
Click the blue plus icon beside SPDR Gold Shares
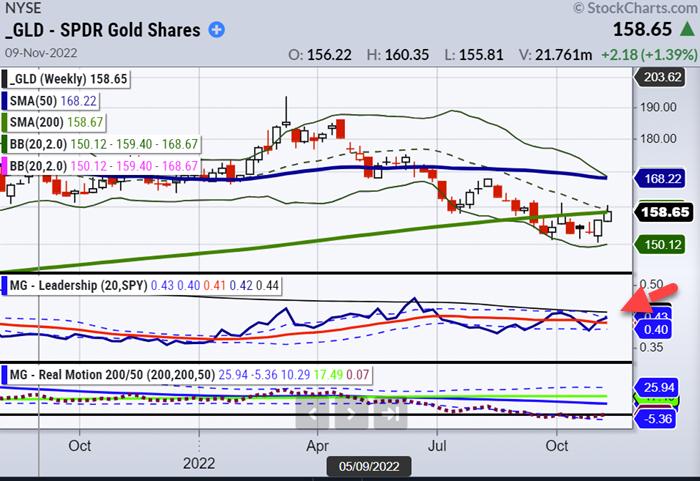tap(216, 30)
